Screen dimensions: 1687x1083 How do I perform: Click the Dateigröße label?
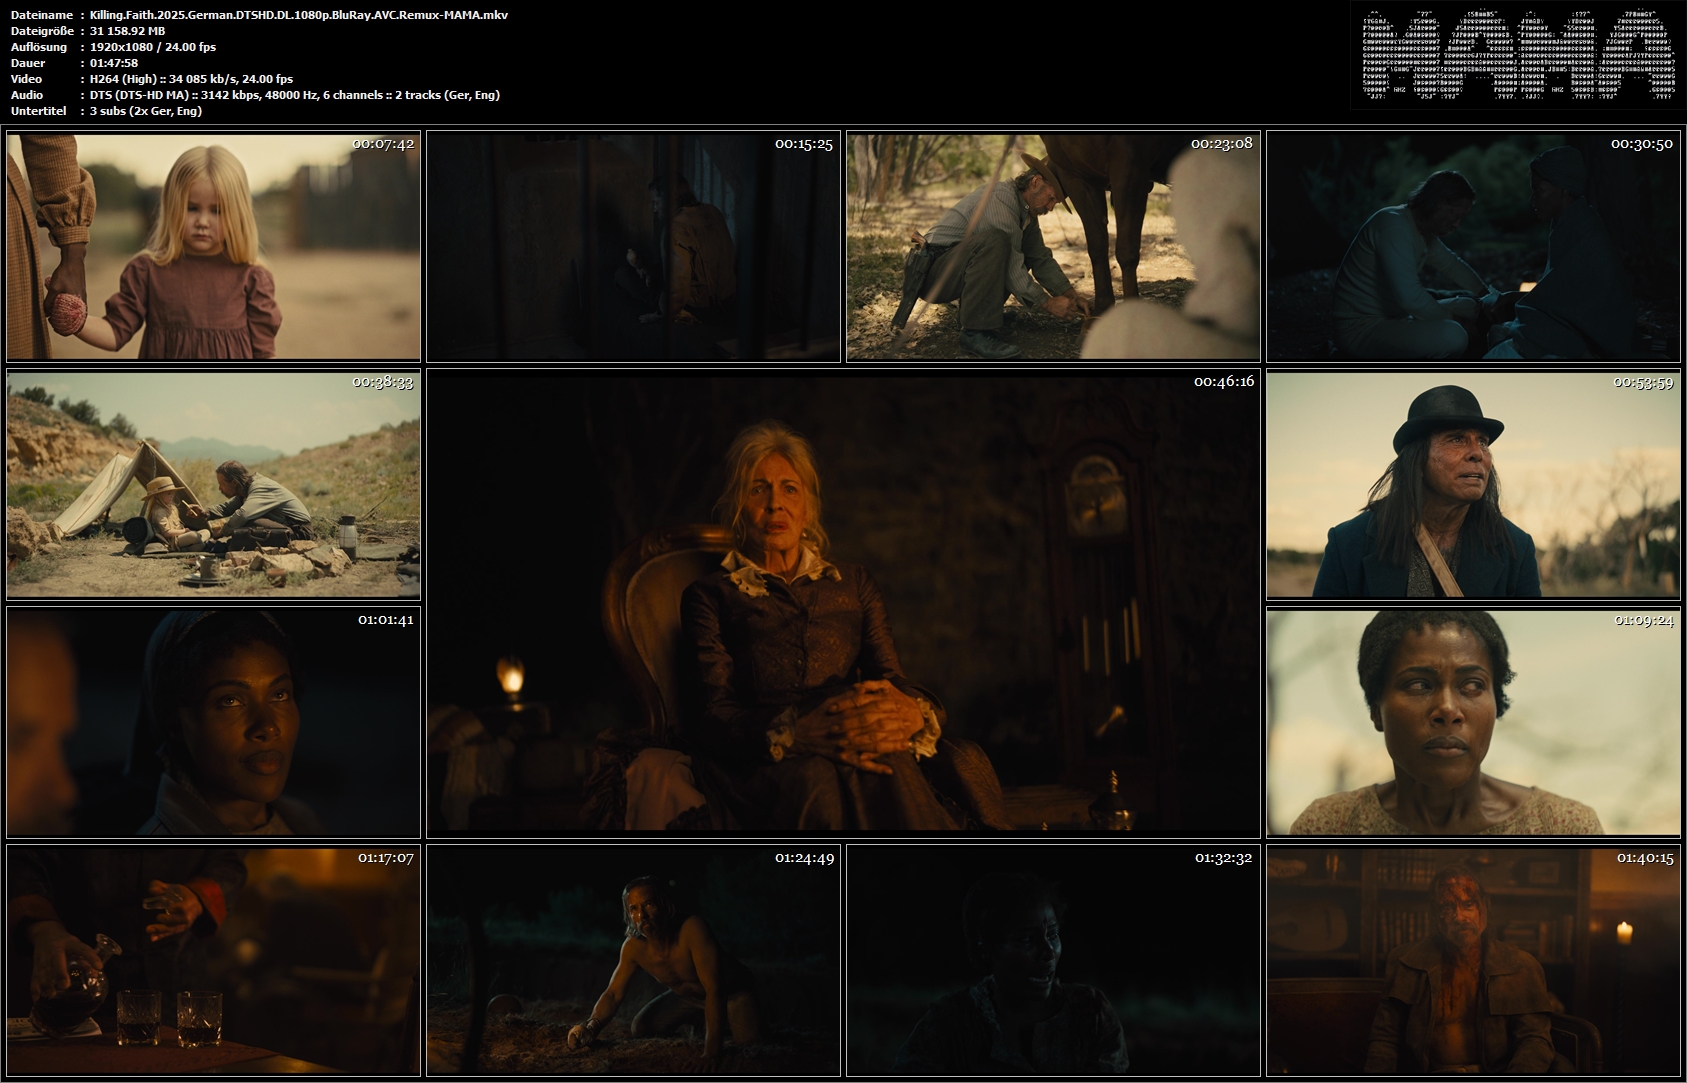point(41,31)
